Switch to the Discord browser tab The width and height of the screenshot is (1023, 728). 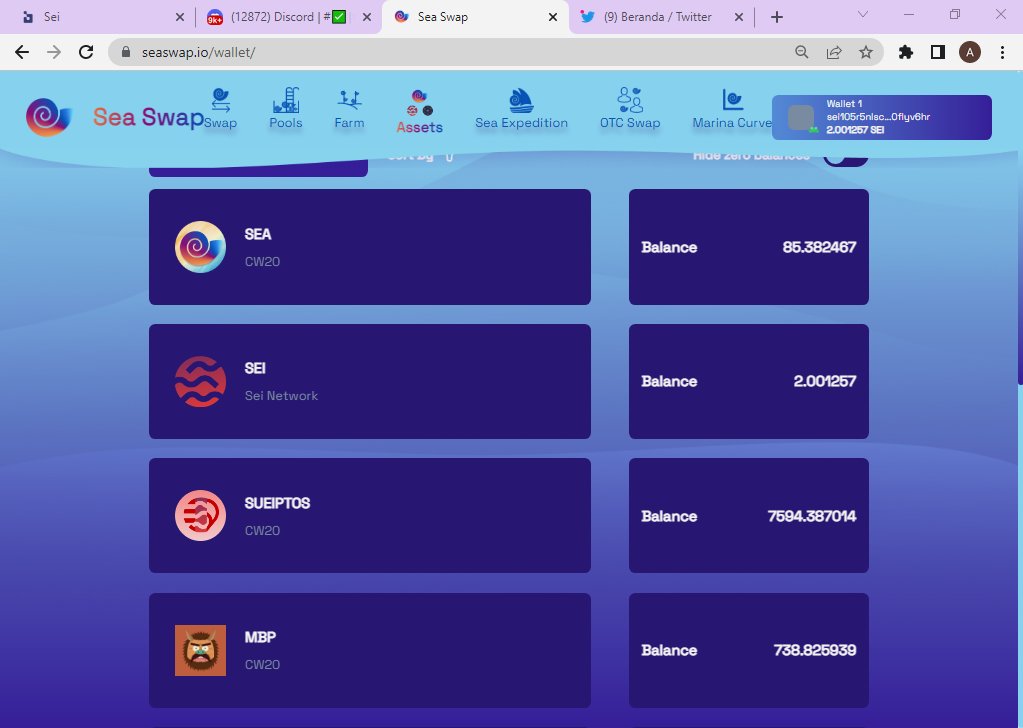288,17
